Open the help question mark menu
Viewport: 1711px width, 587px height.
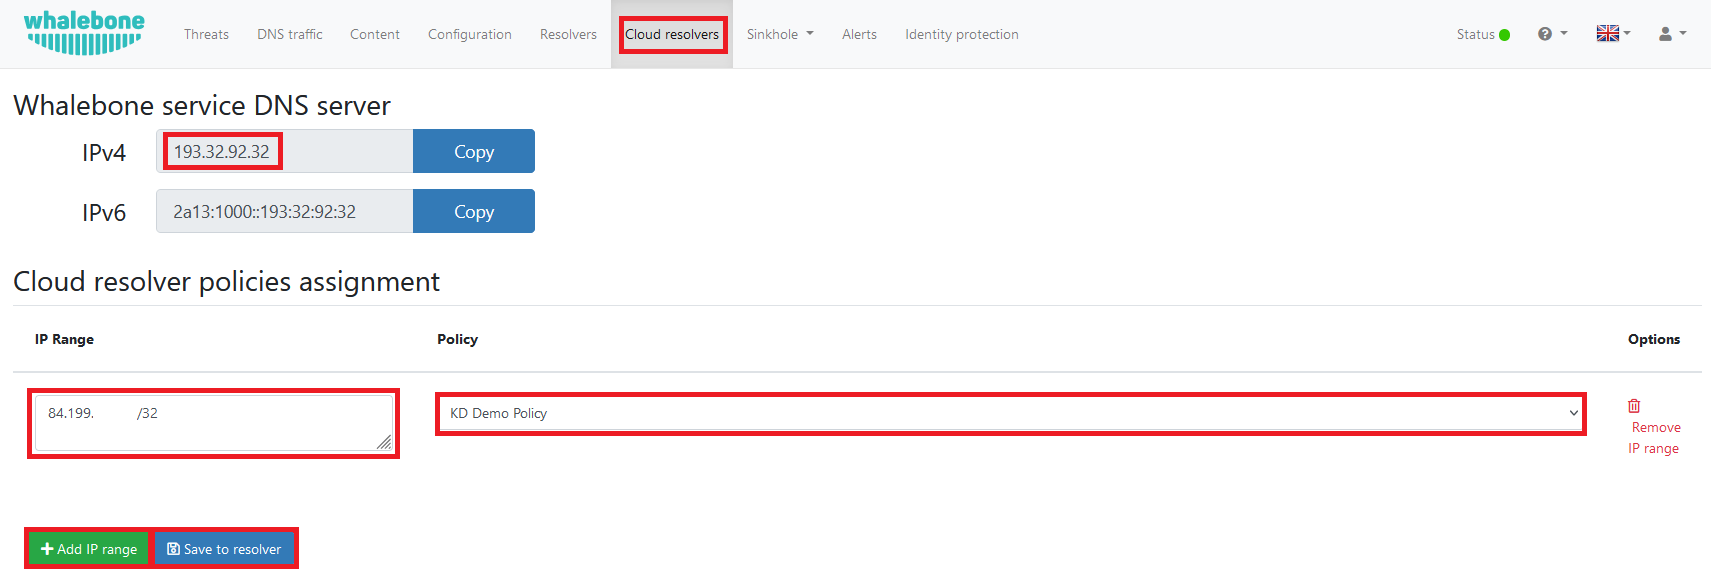pyautogui.click(x=1551, y=34)
